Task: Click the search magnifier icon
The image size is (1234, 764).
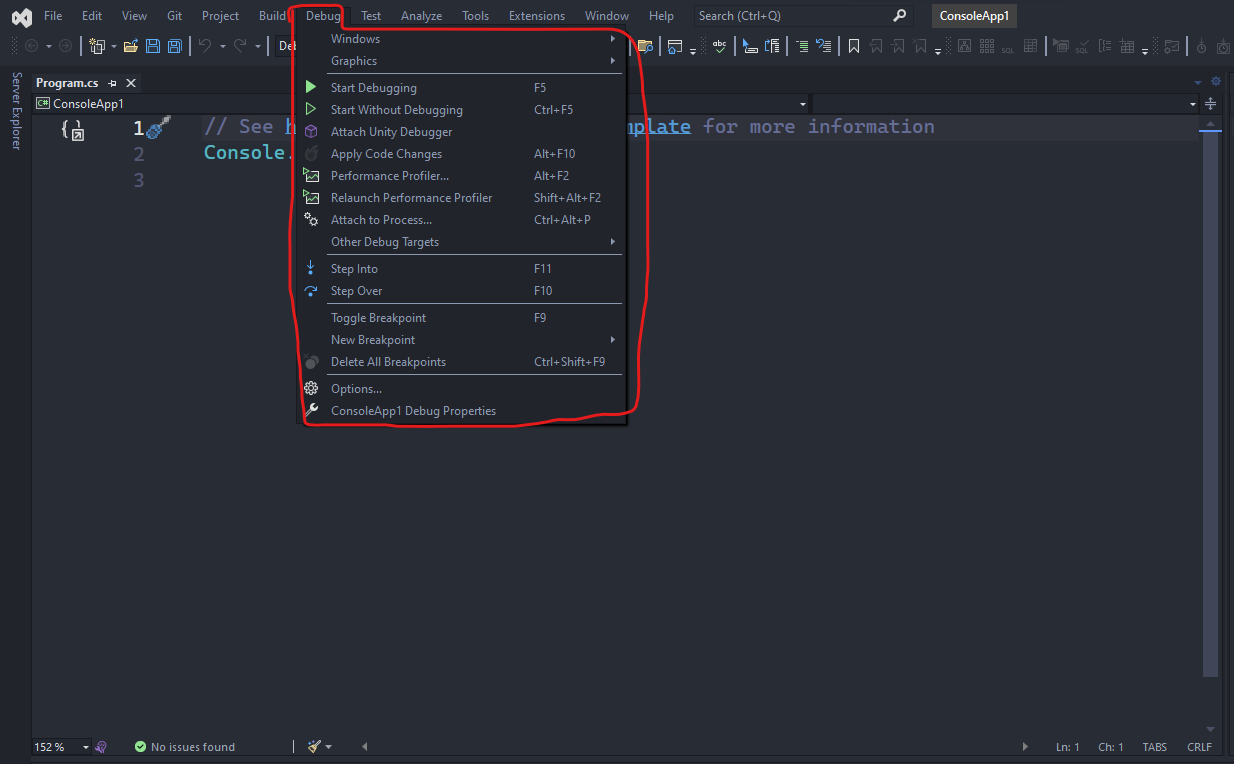Action: click(899, 16)
